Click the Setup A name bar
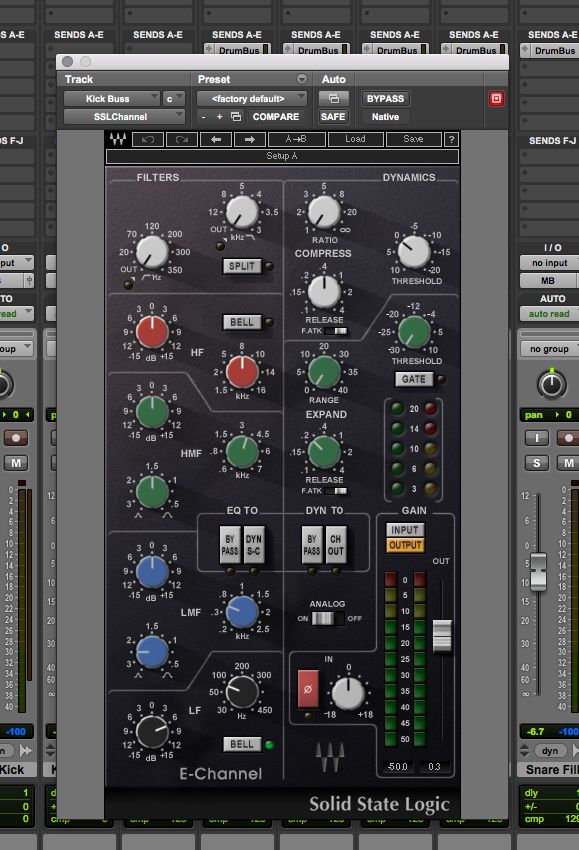Viewport: 579px width, 850px height. coord(282,156)
